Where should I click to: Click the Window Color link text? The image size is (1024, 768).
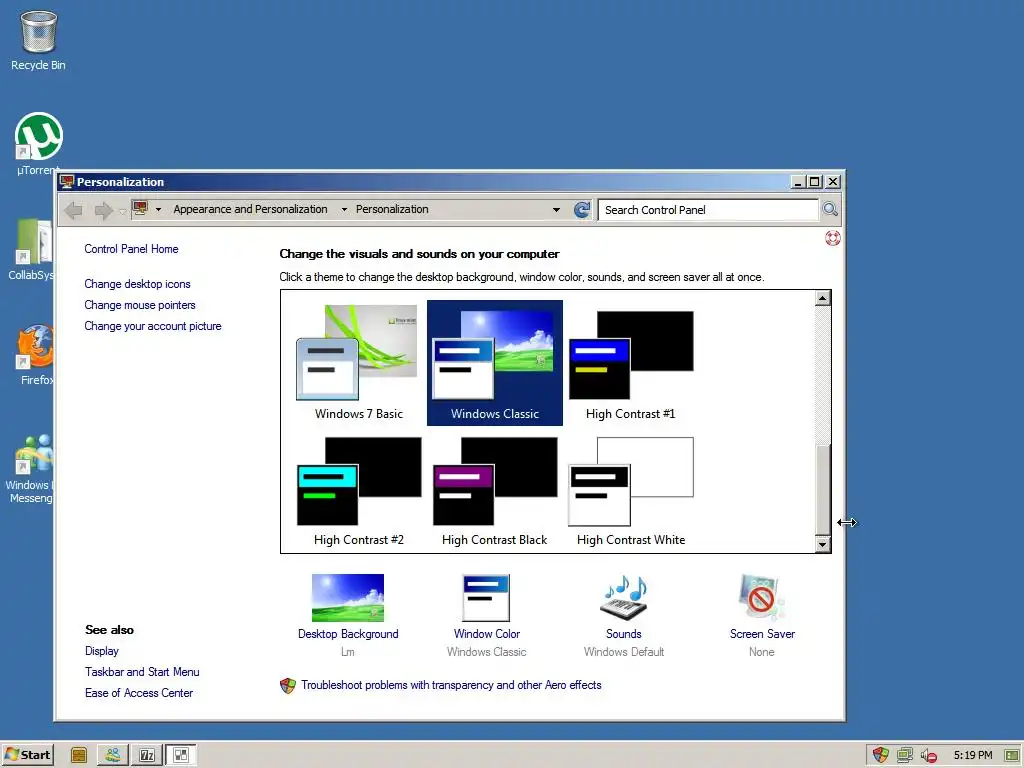pyautogui.click(x=487, y=633)
